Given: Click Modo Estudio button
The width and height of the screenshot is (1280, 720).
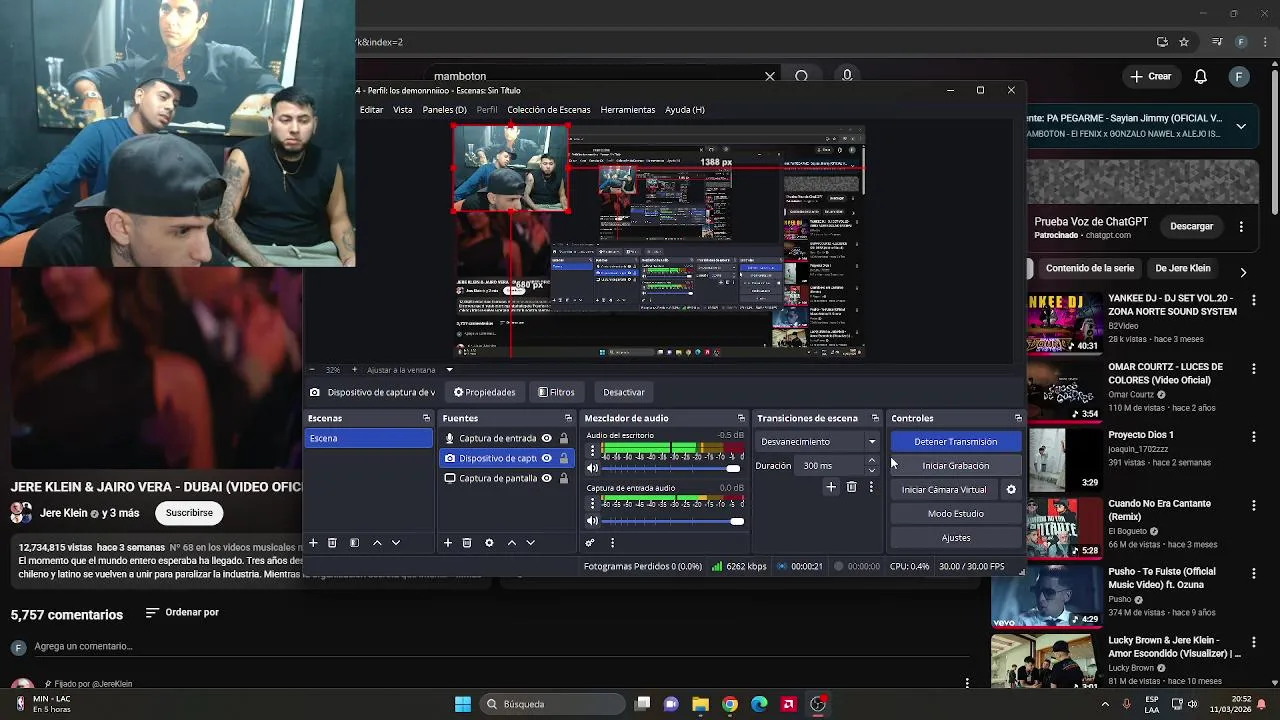Looking at the screenshot, I should tap(955, 514).
